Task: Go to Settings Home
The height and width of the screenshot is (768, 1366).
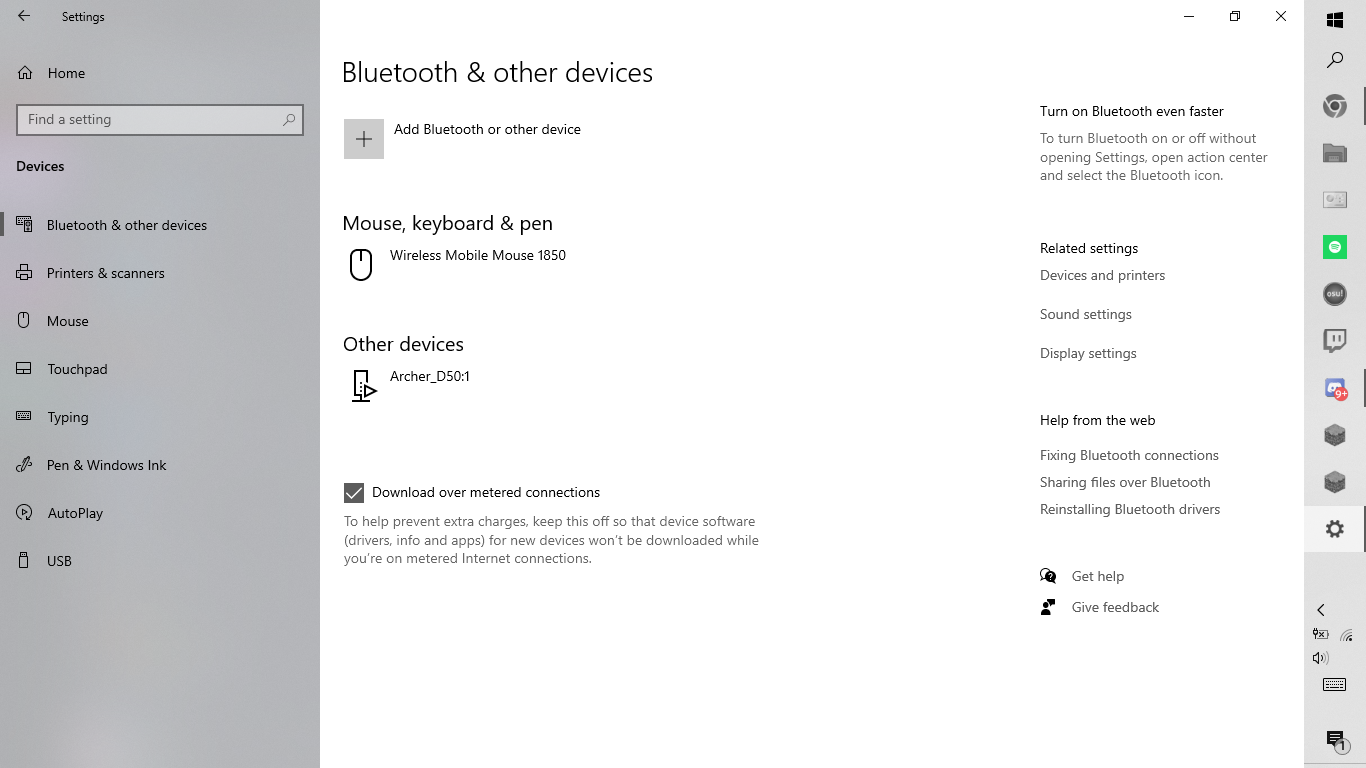Action: pyautogui.click(x=160, y=73)
